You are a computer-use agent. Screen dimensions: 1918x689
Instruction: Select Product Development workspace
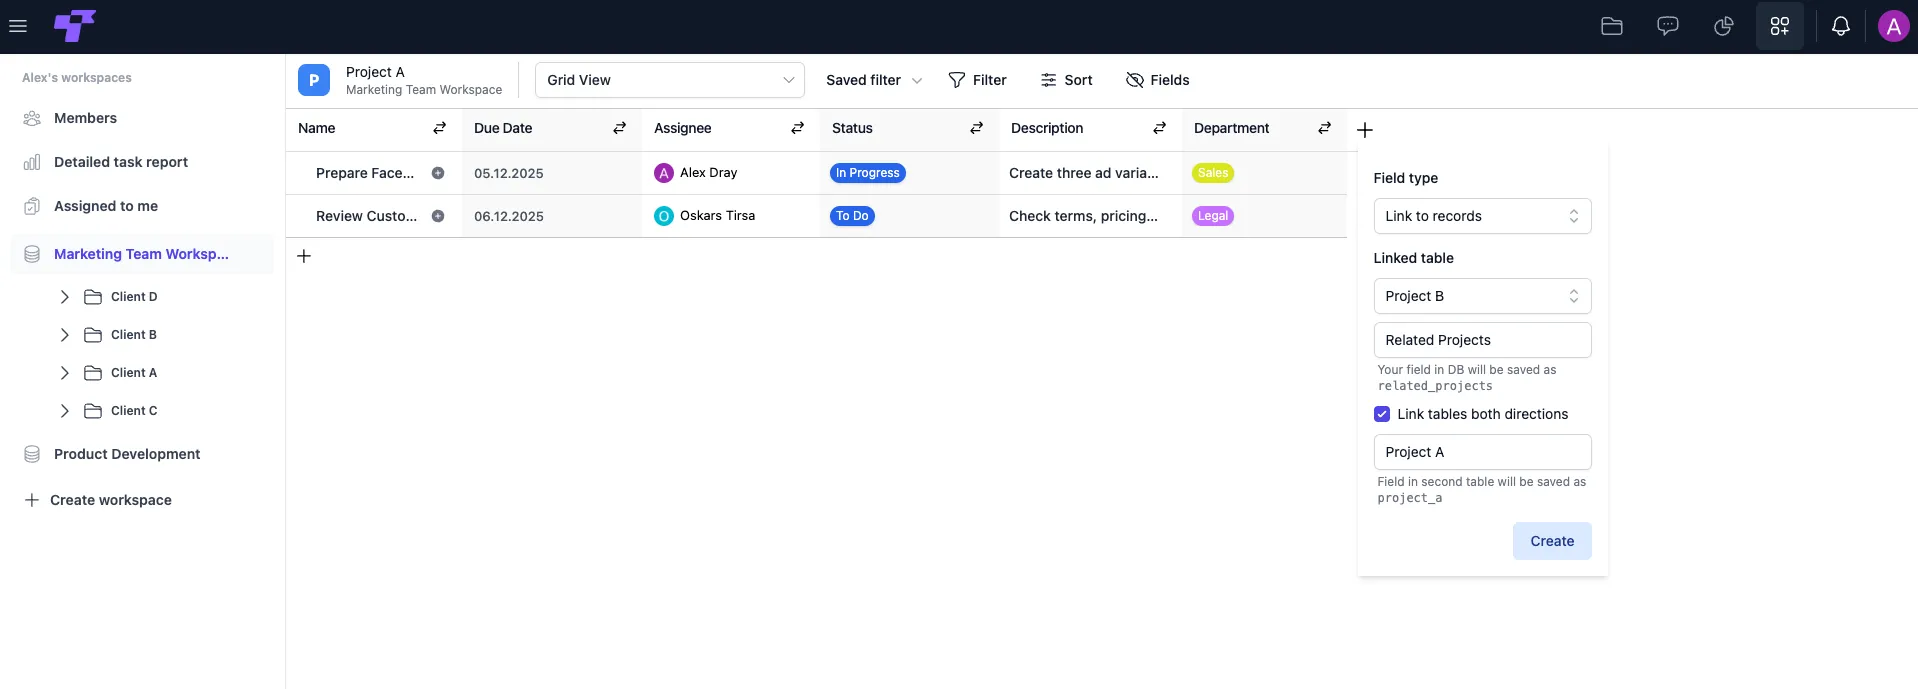127,454
